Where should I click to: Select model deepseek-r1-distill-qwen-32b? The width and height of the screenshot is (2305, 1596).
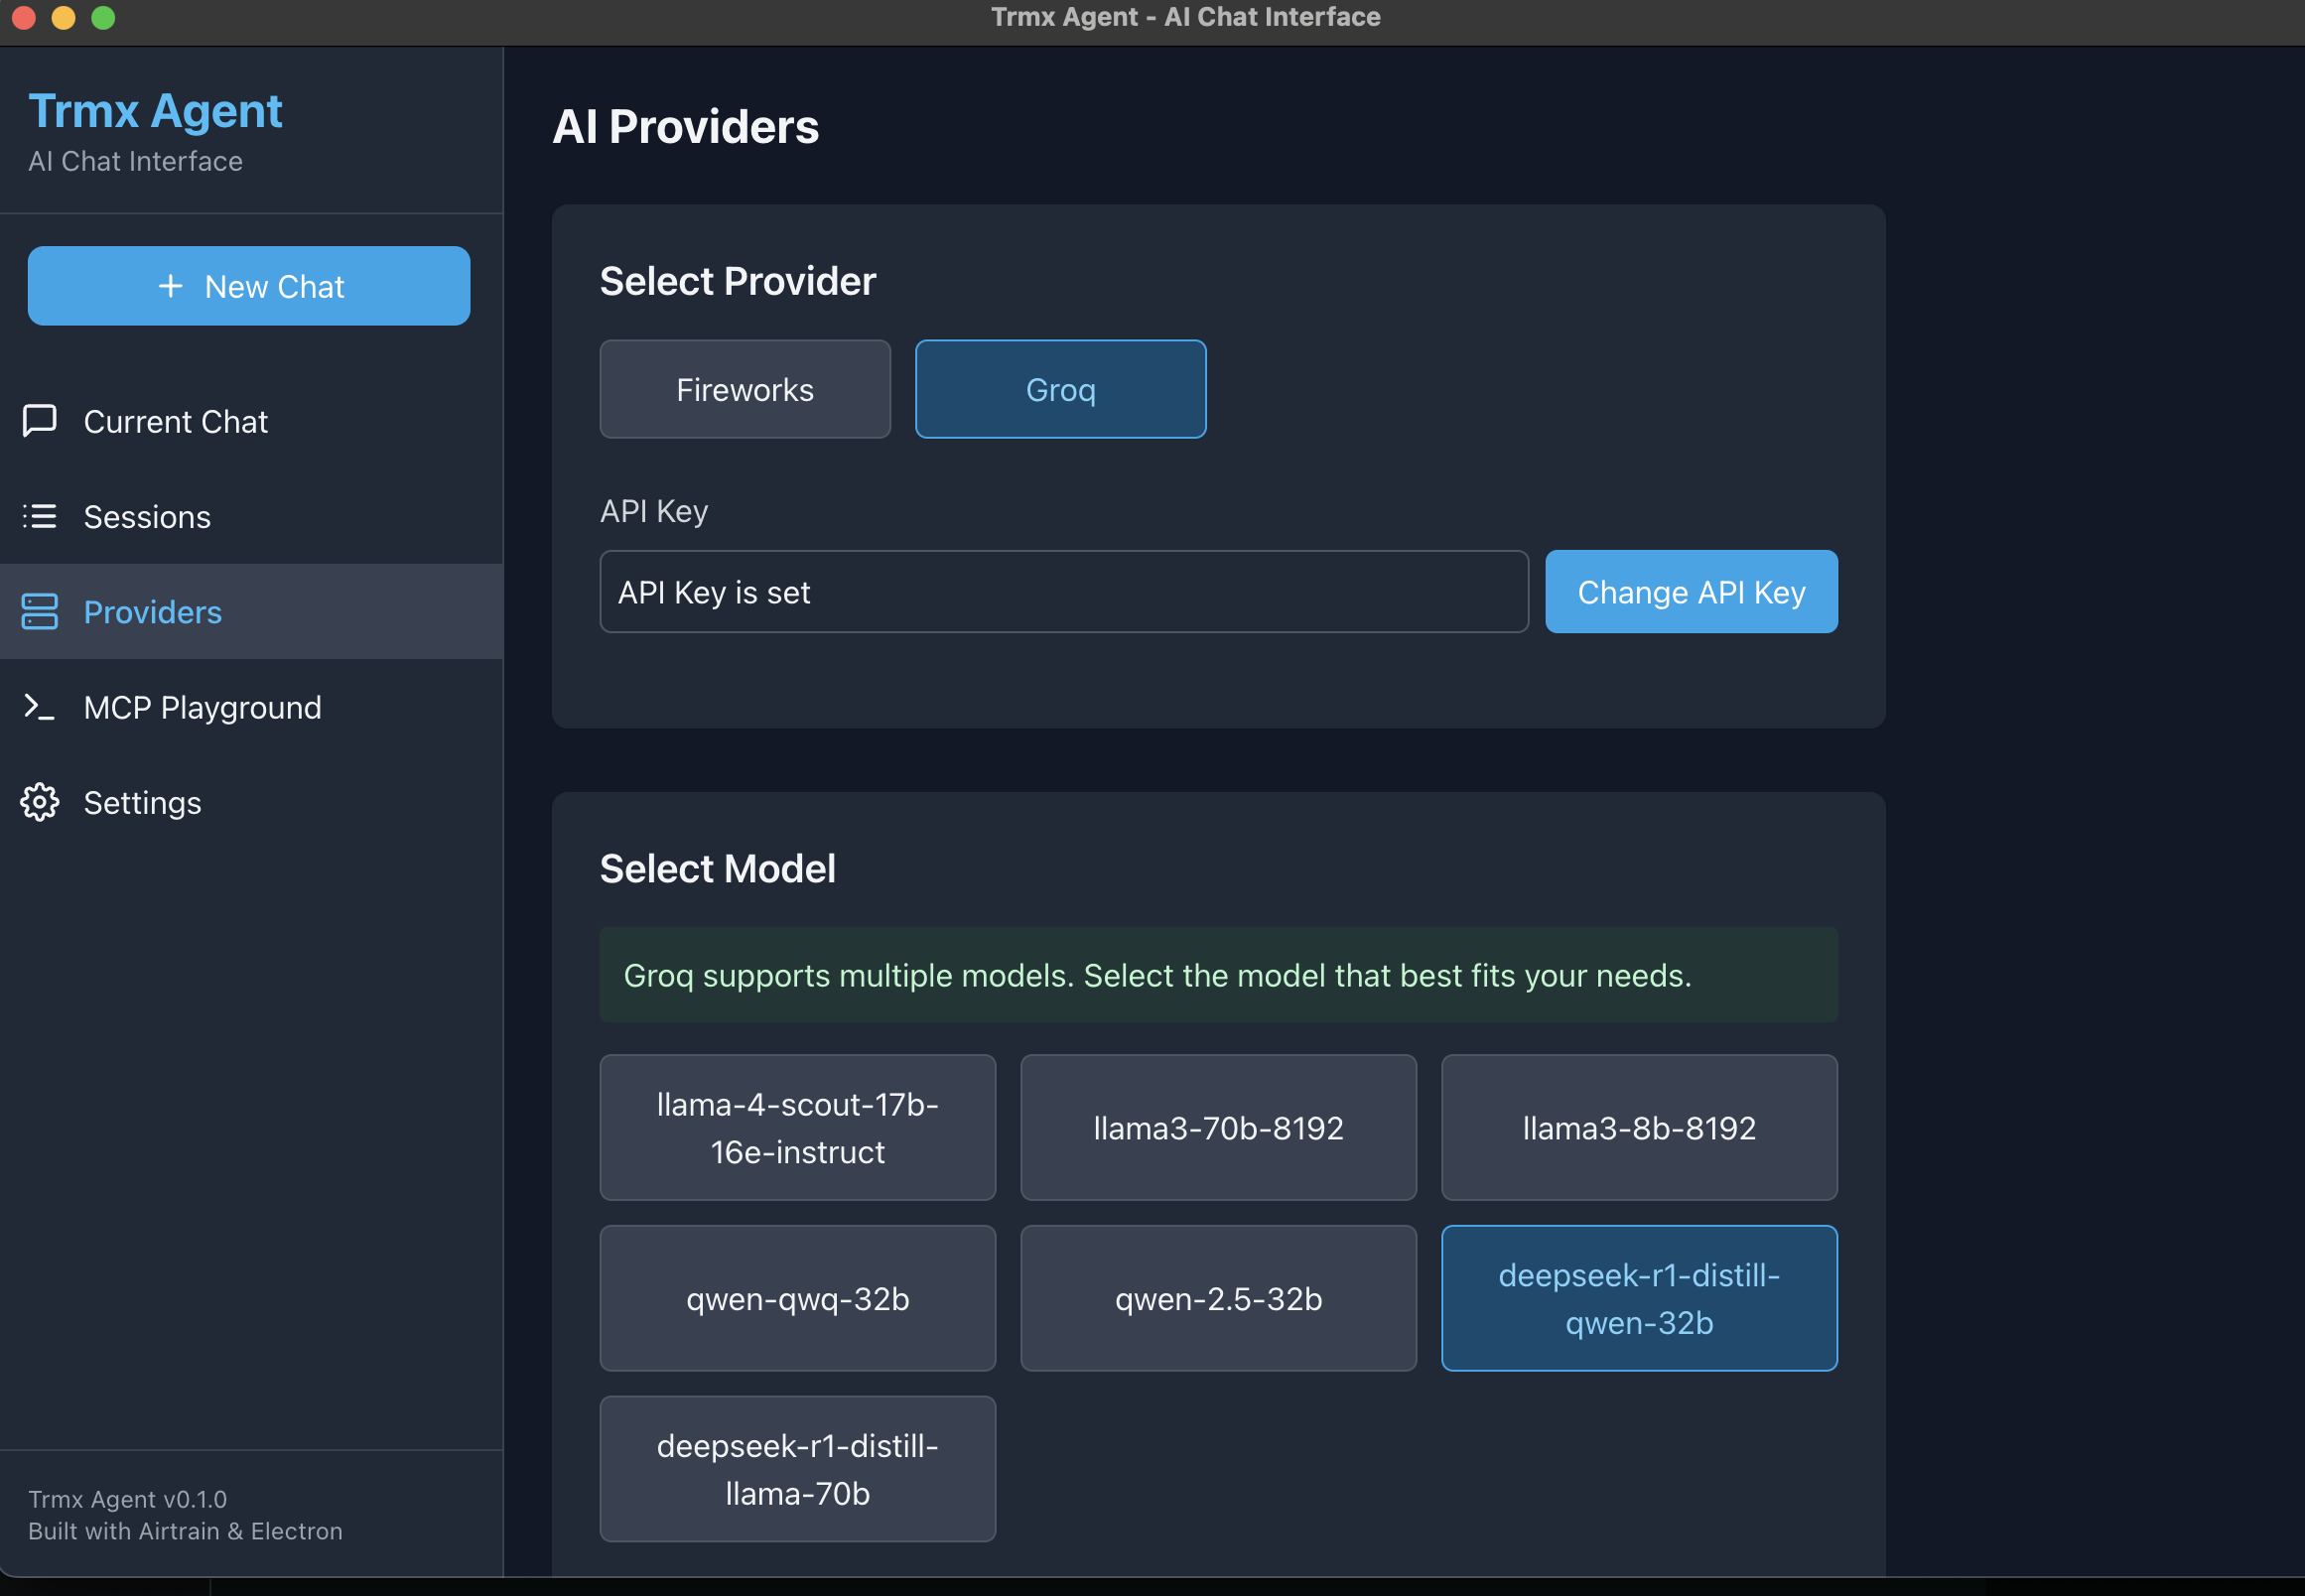[x=1639, y=1298]
